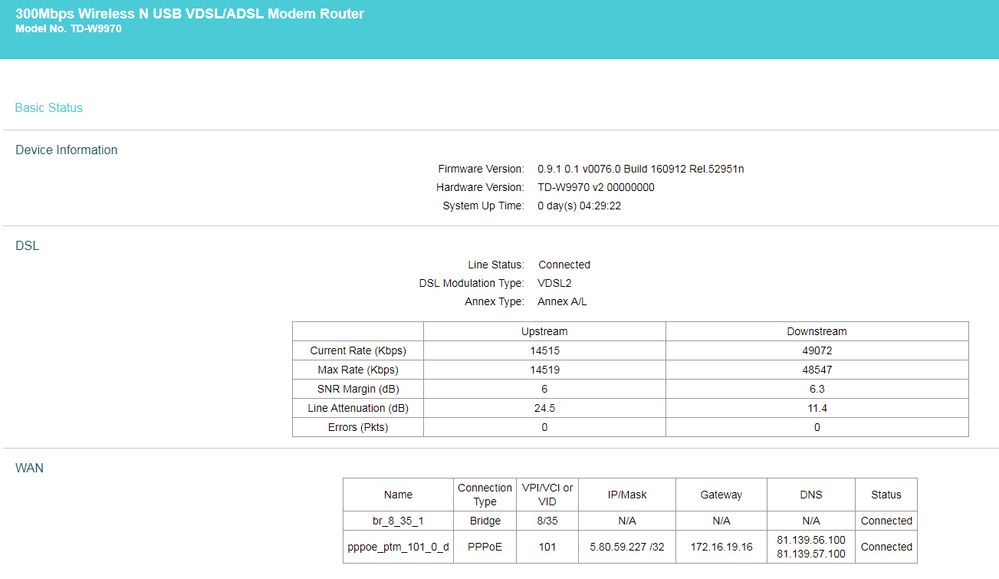Select the Device Information section title
Screen dimensions: 999x579
pyautogui.click(x=66, y=150)
